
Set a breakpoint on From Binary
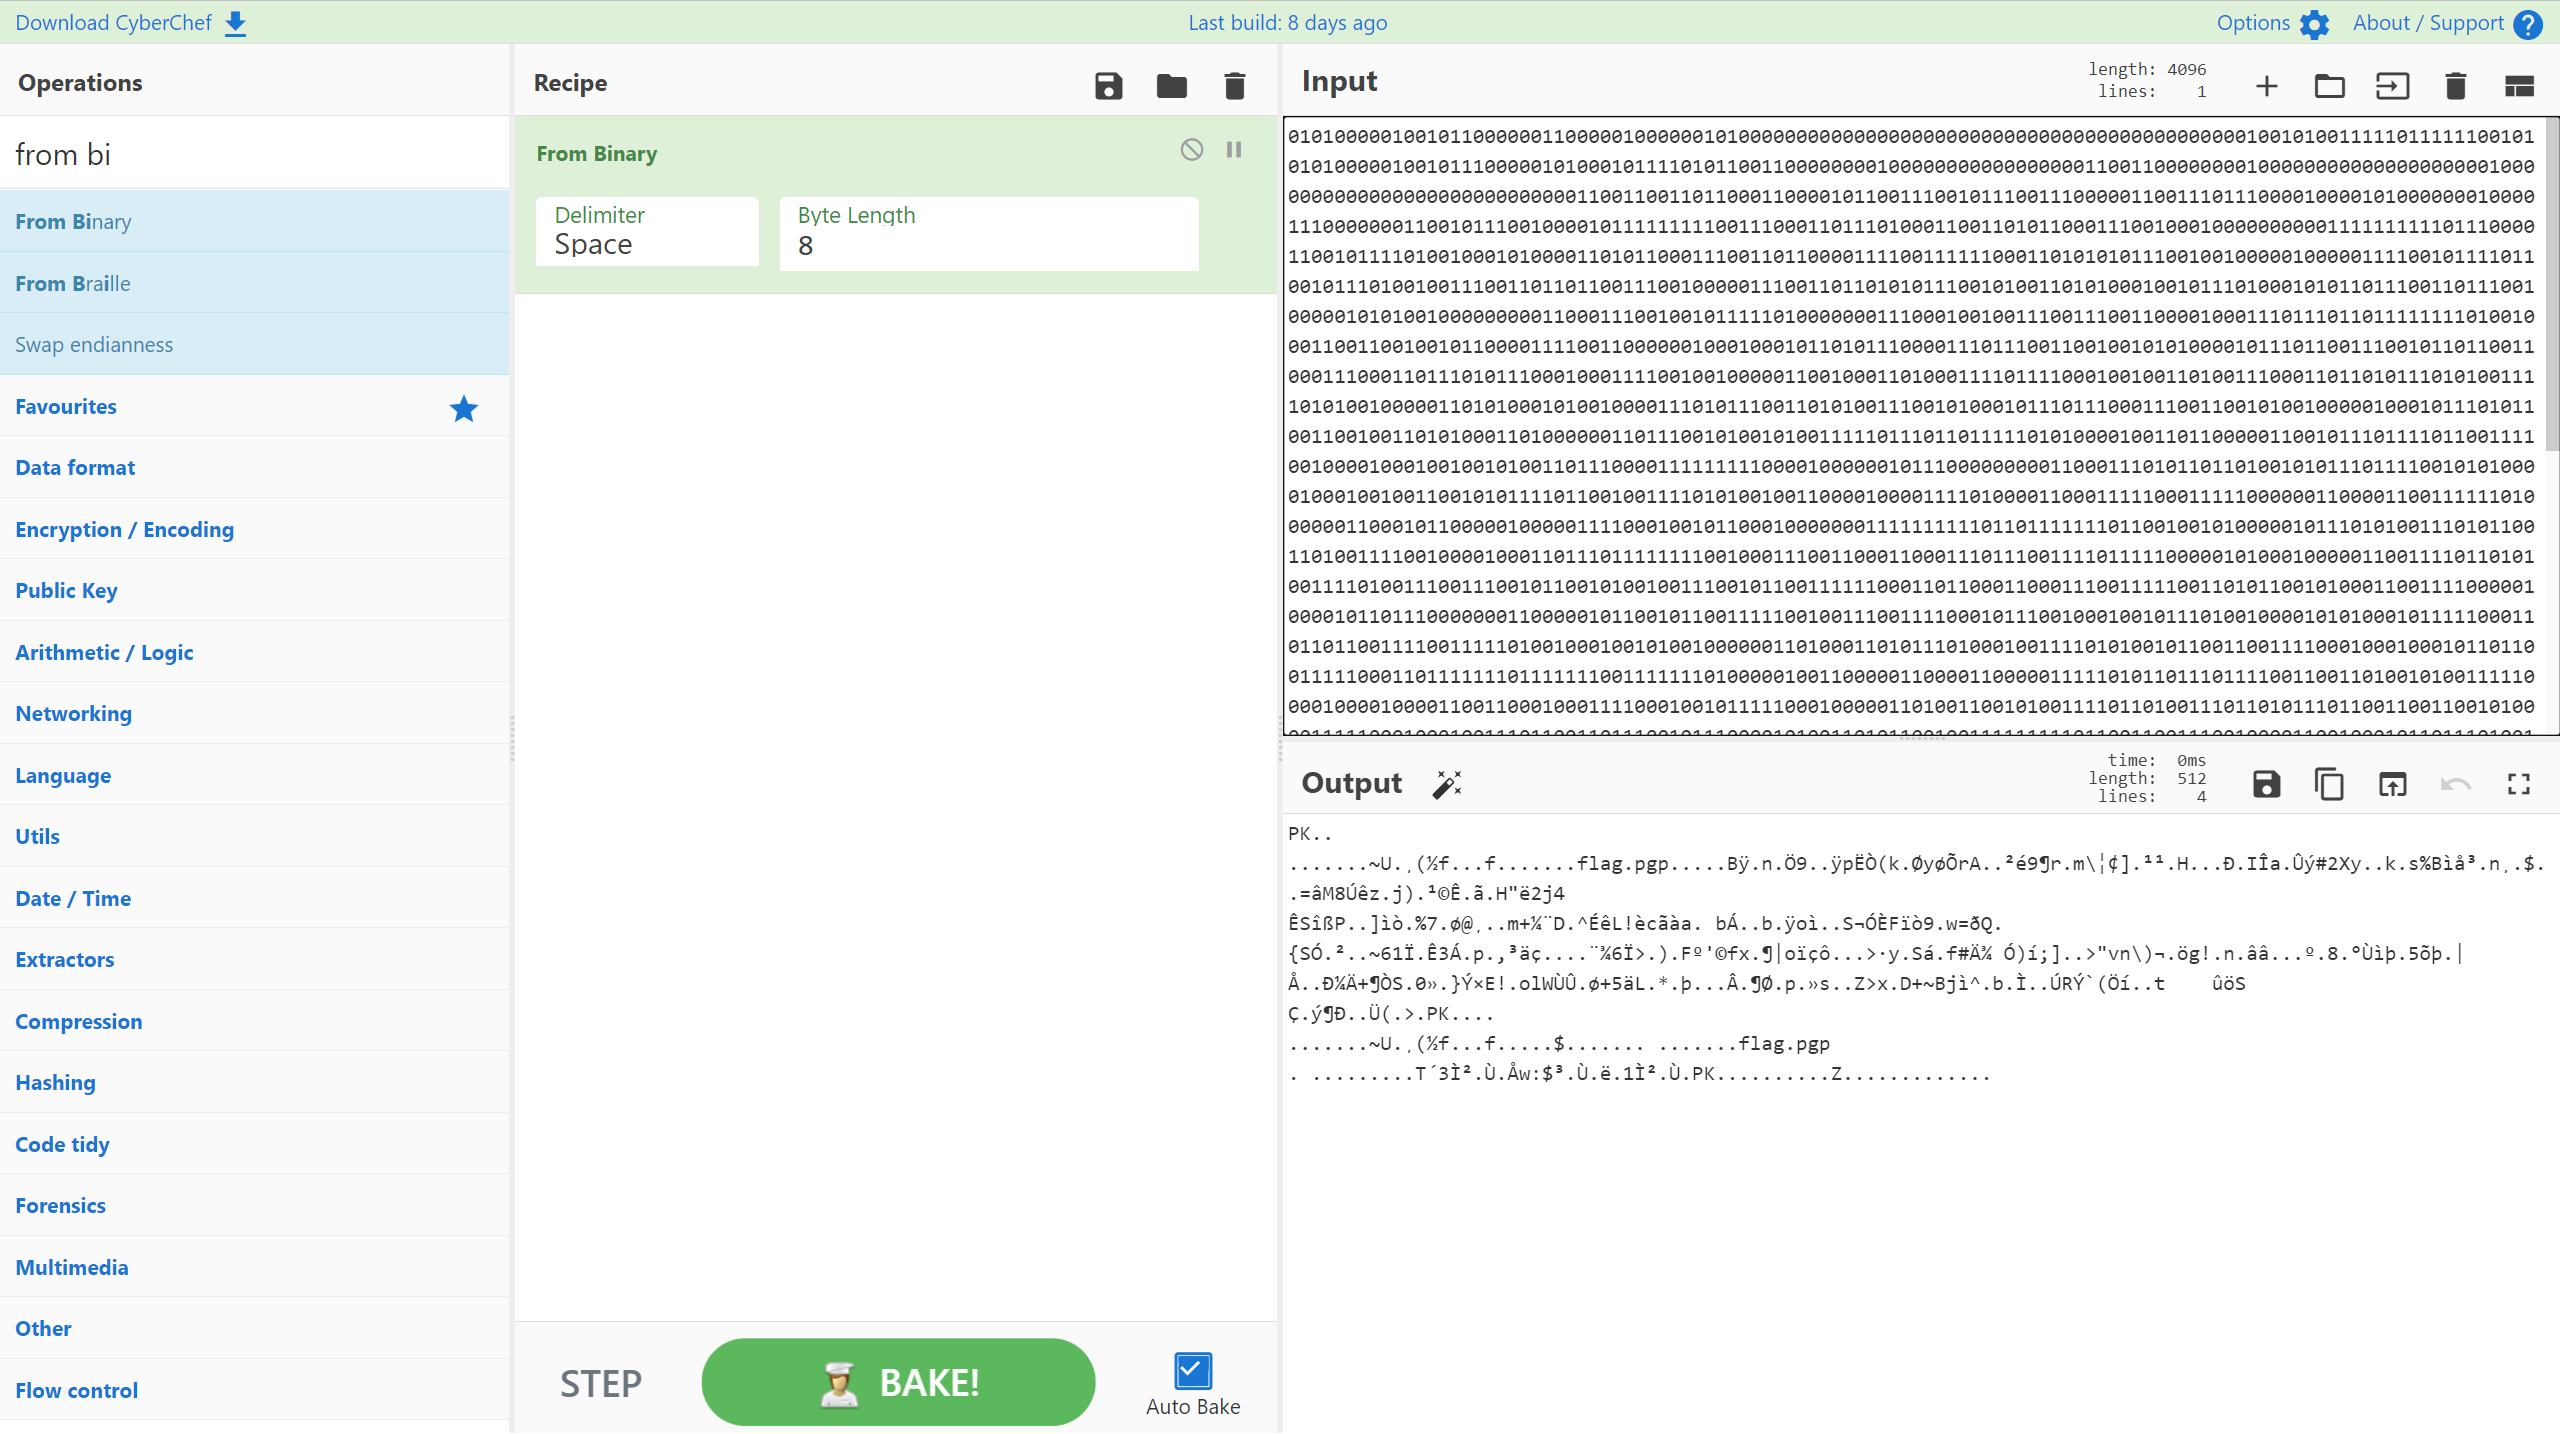point(1233,149)
